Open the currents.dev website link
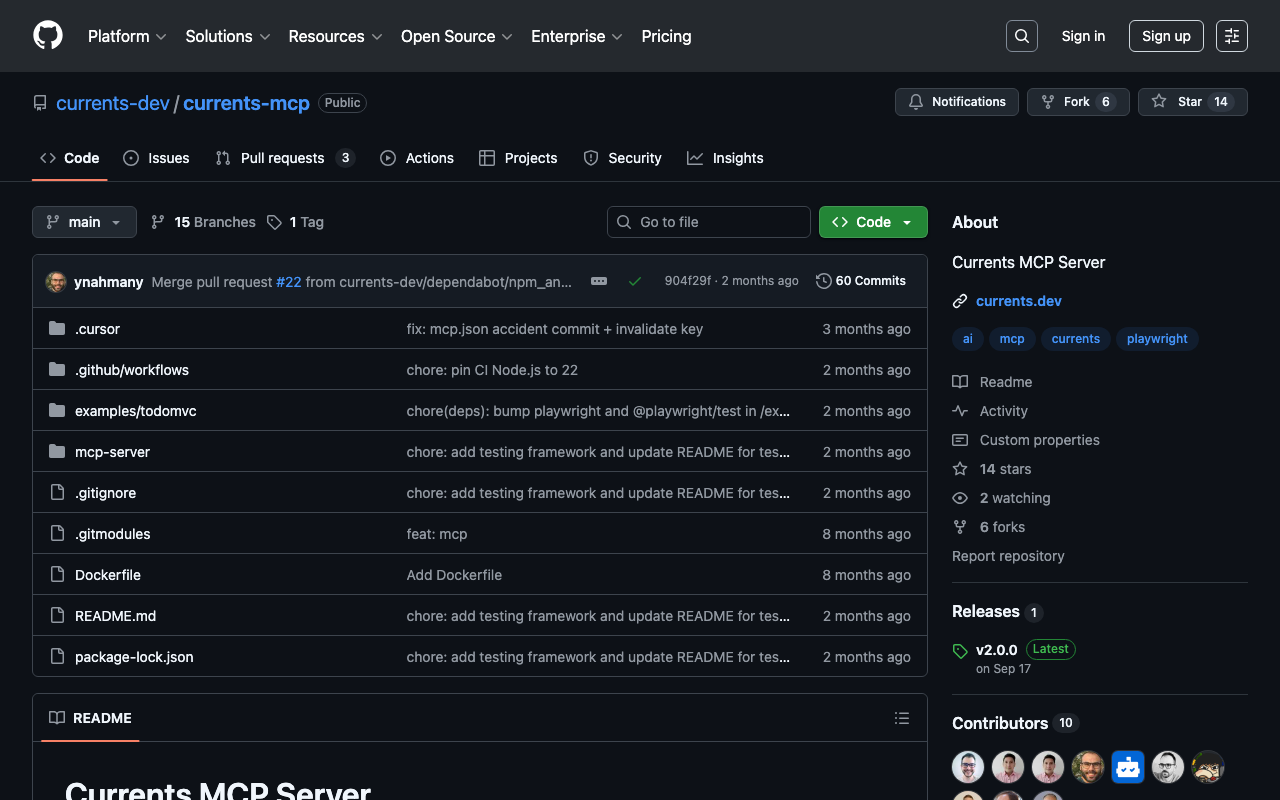This screenshot has width=1280, height=800. 1018,301
